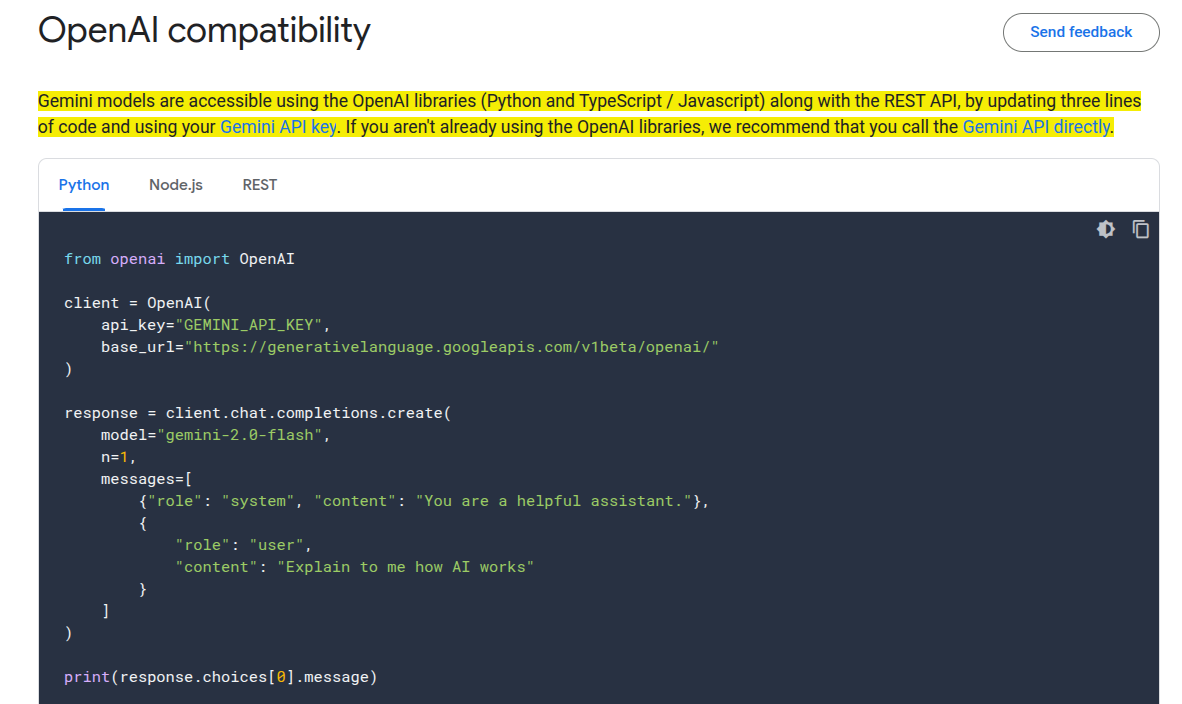
Task: Open the Gemini API directly link
Action: (x=1037, y=127)
